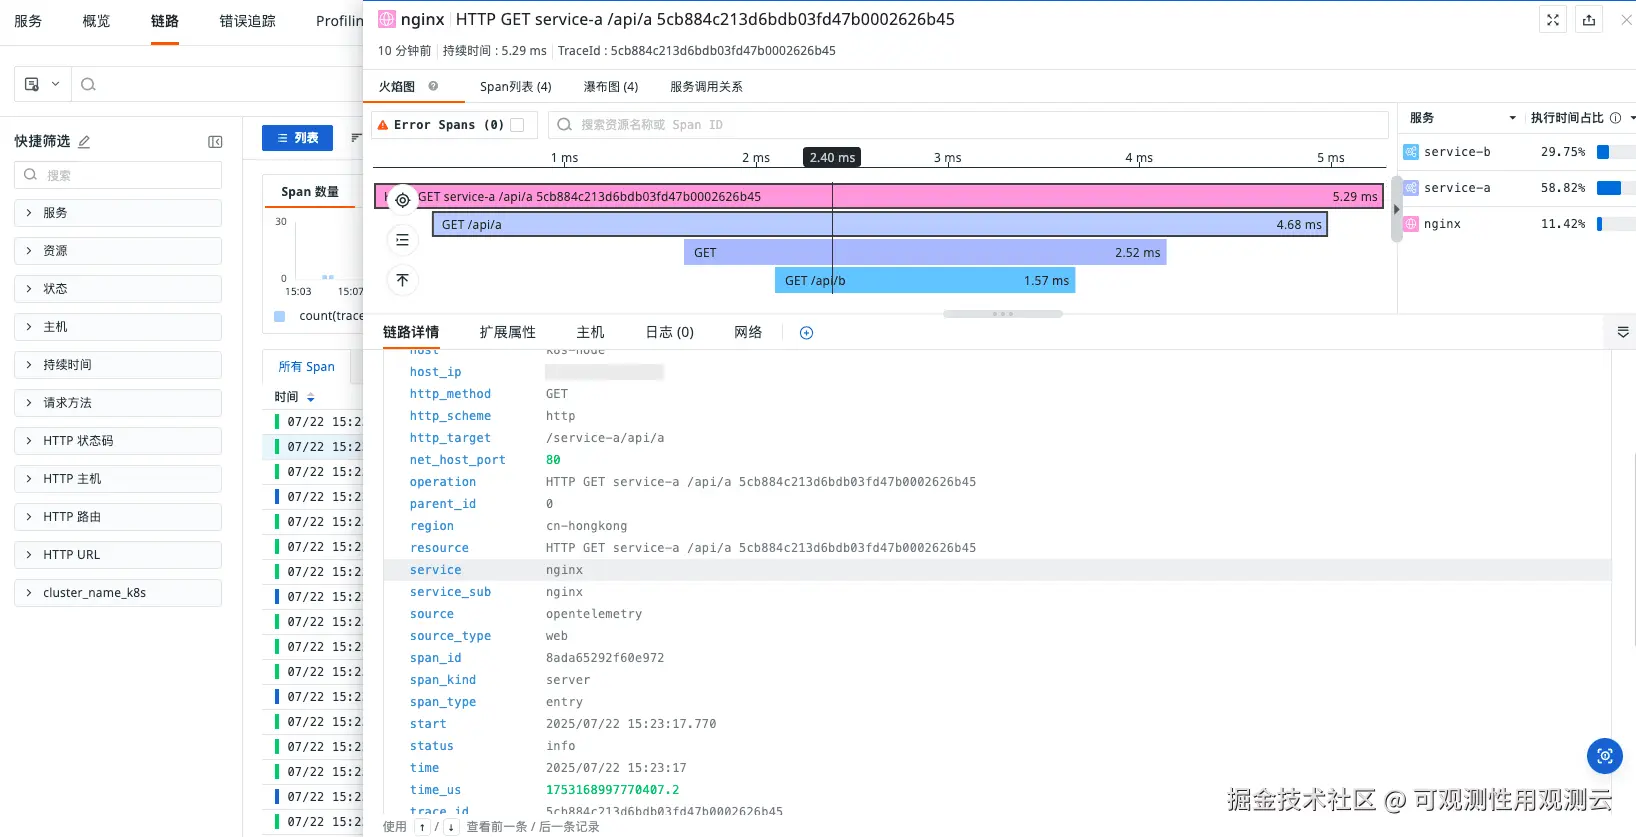Go to the 错误追踪 navigation tab
The width and height of the screenshot is (1636, 837).
(x=247, y=21)
